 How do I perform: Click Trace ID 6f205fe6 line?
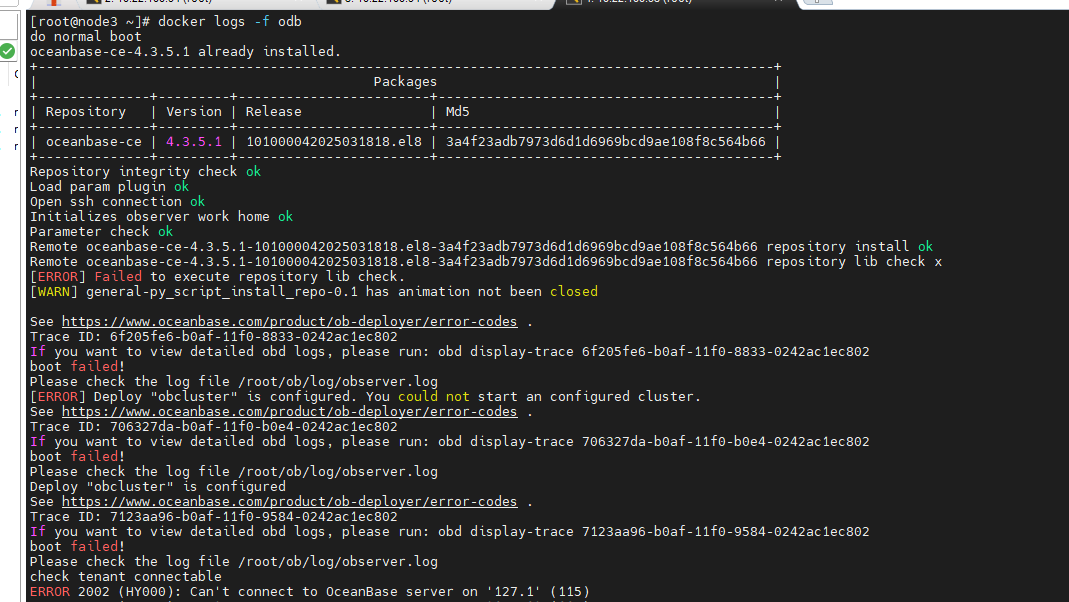click(213, 337)
